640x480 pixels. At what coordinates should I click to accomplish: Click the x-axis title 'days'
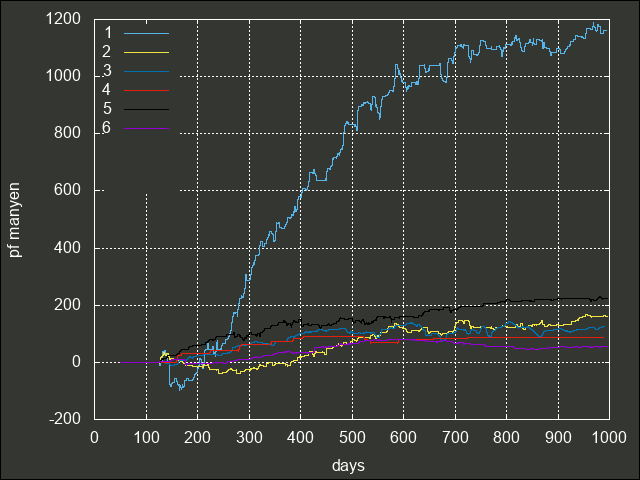coord(348,465)
